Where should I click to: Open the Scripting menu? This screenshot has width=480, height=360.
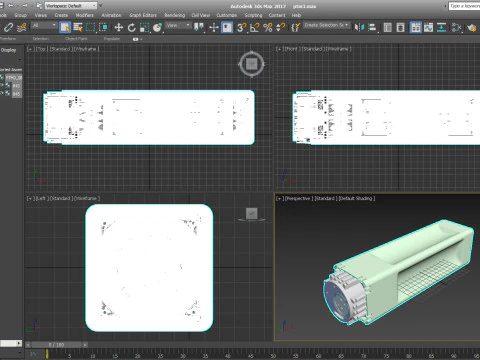[x=253, y=15]
